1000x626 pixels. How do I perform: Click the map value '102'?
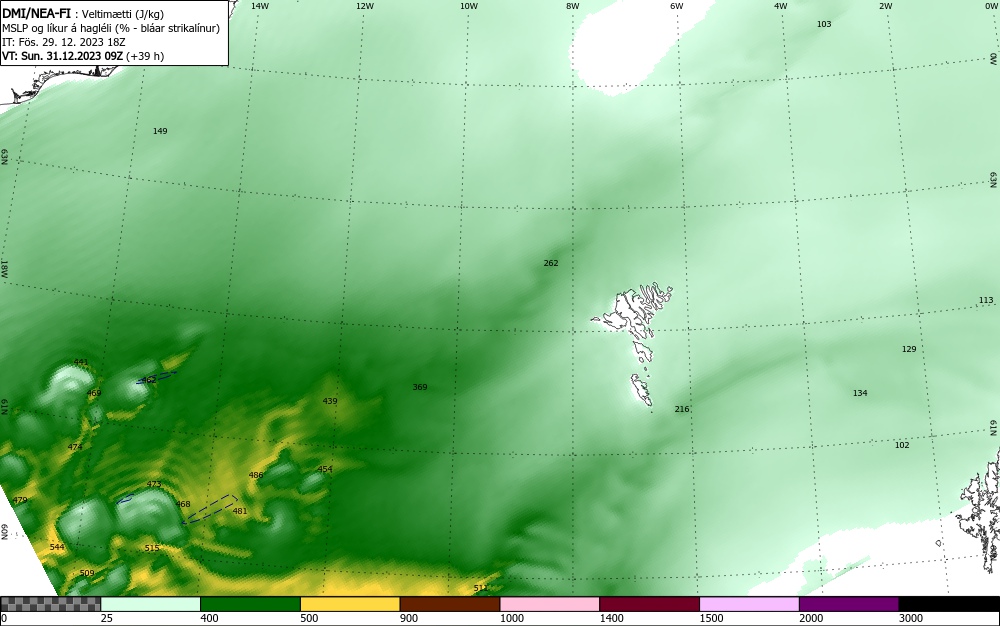(902, 446)
